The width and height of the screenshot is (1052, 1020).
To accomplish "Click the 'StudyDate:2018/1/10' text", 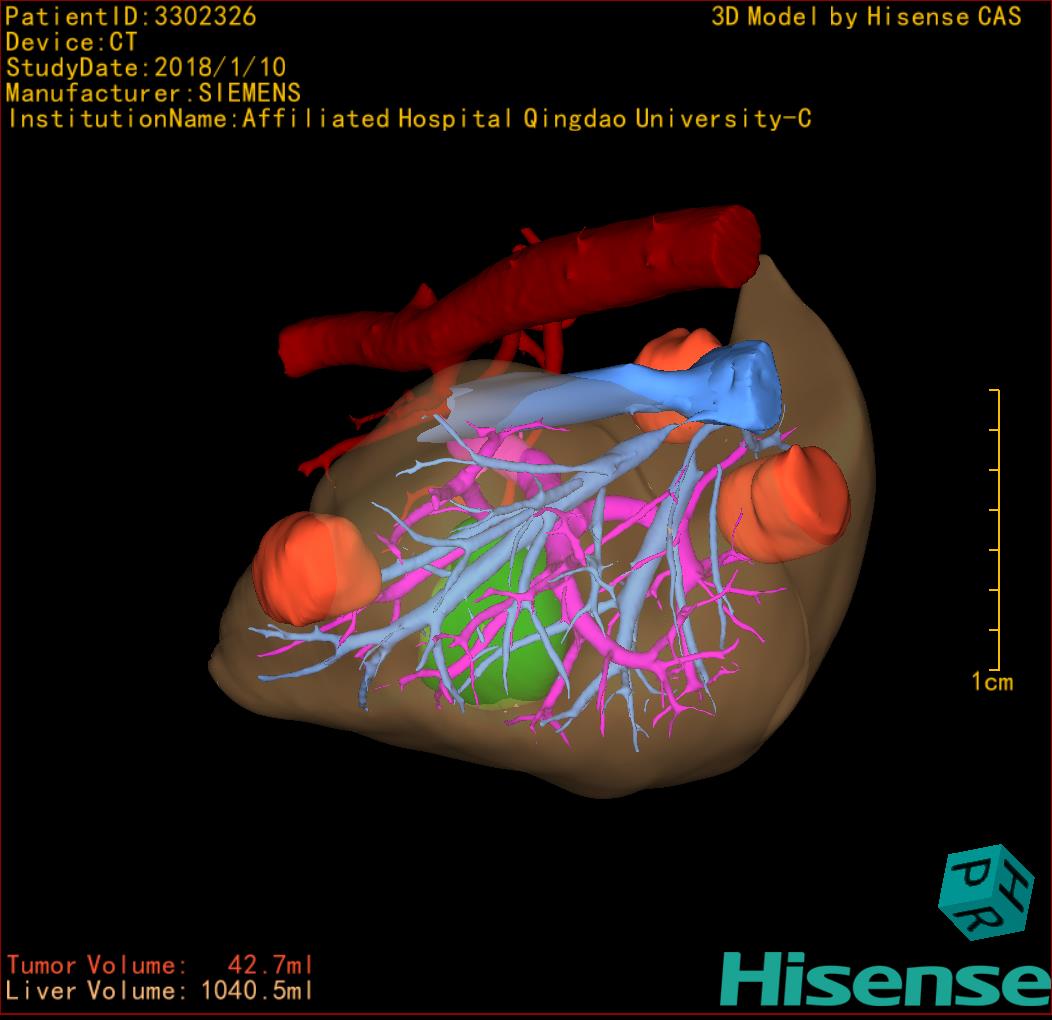I will (x=146, y=67).
